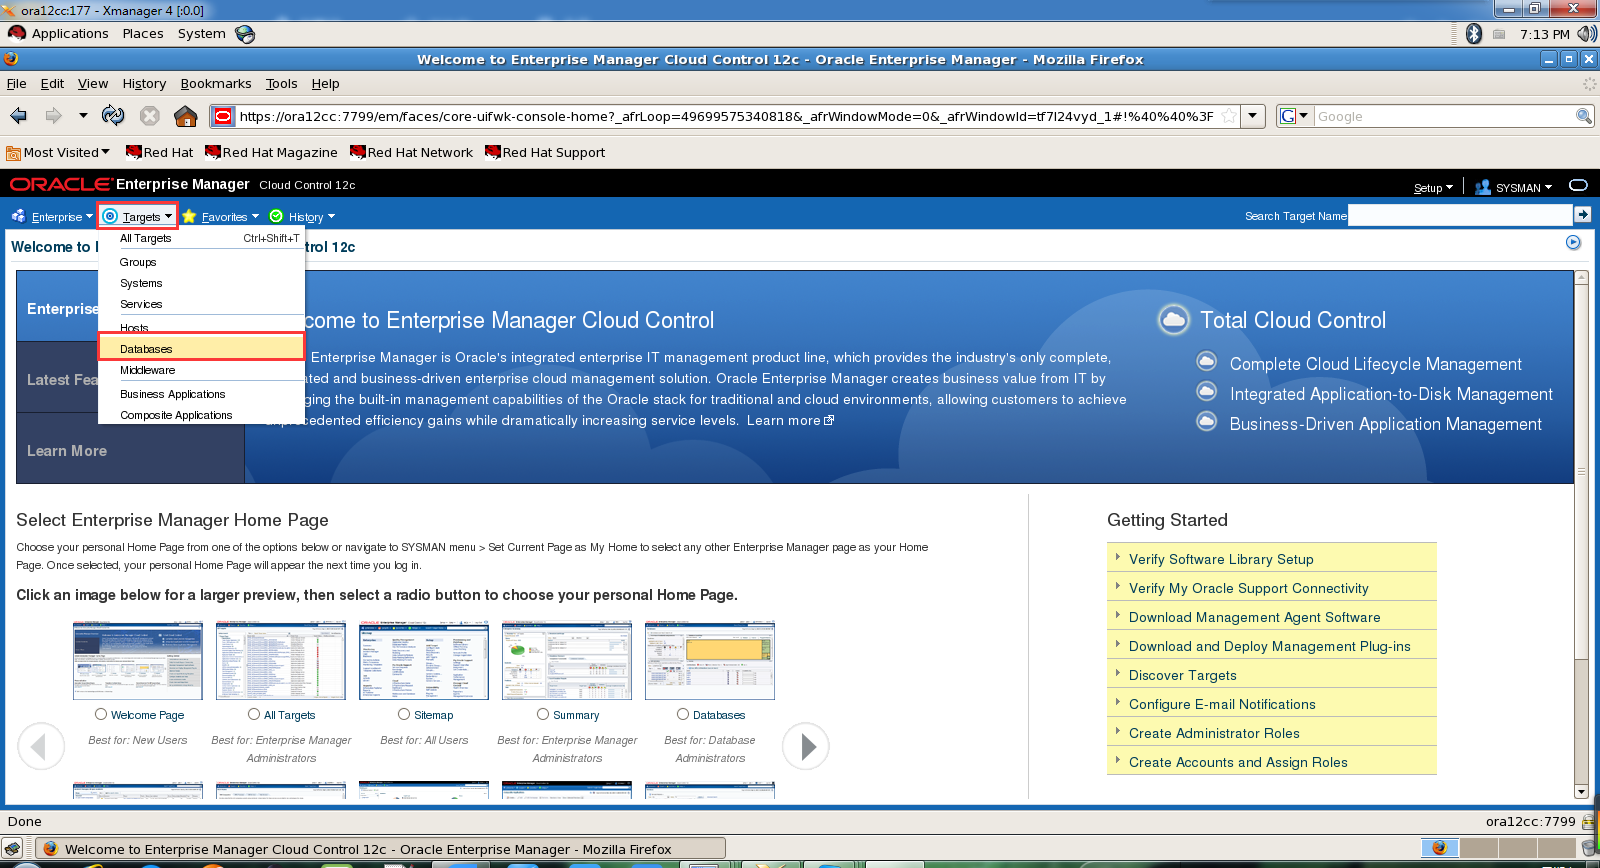Click the Summary preview thumbnail
The height and width of the screenshot is (868, 1600).
coord(567,660)
